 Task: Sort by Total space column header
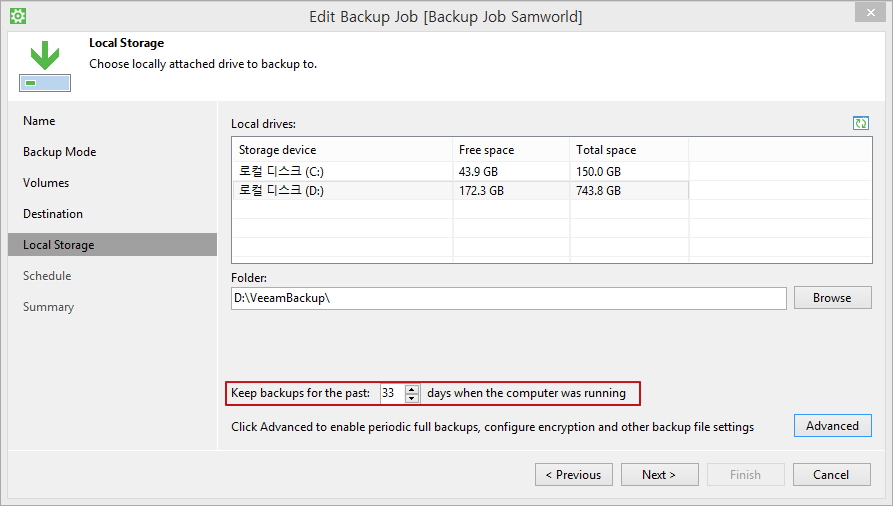click(x=629, y=150)
